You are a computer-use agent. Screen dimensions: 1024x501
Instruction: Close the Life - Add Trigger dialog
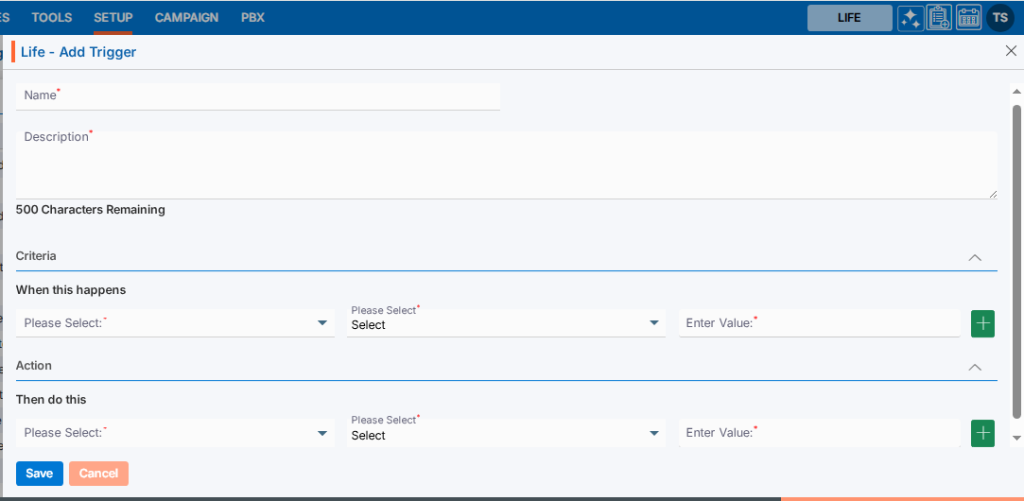(x=1010, y=51)
